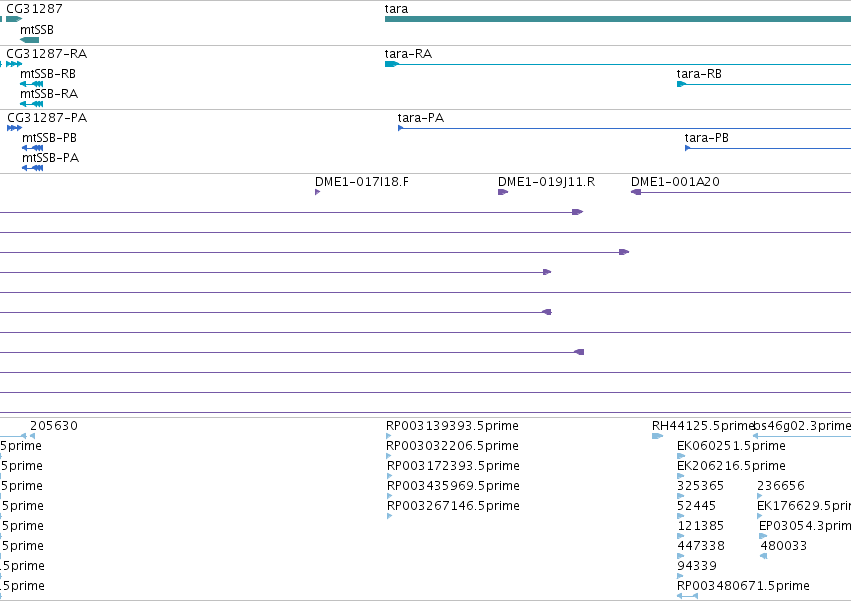Screen dimensions: 851x601
Task: Select the RH44125.5prime EST glyph
Action: (657, 436)
